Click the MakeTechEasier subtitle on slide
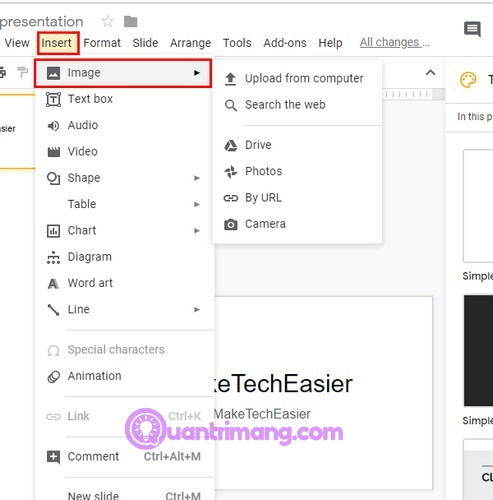Image resolution: width=493 pixels, height=500 pixels. [x=262, y=414]
